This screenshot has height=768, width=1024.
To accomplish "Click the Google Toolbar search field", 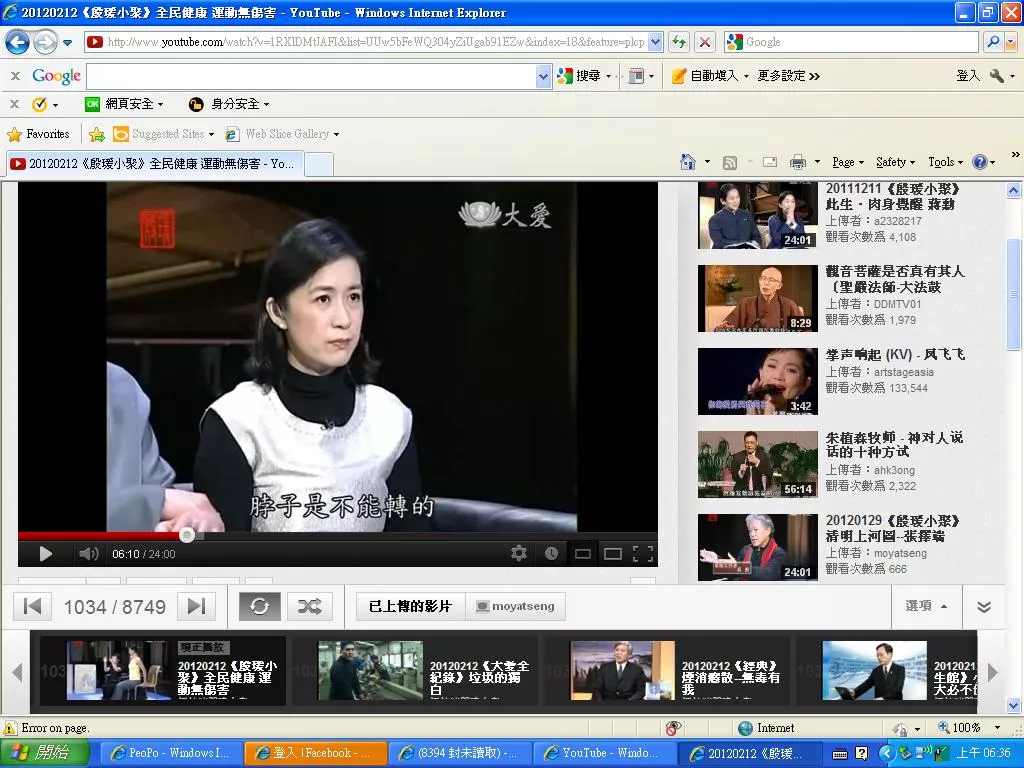I will coord(312,76).
